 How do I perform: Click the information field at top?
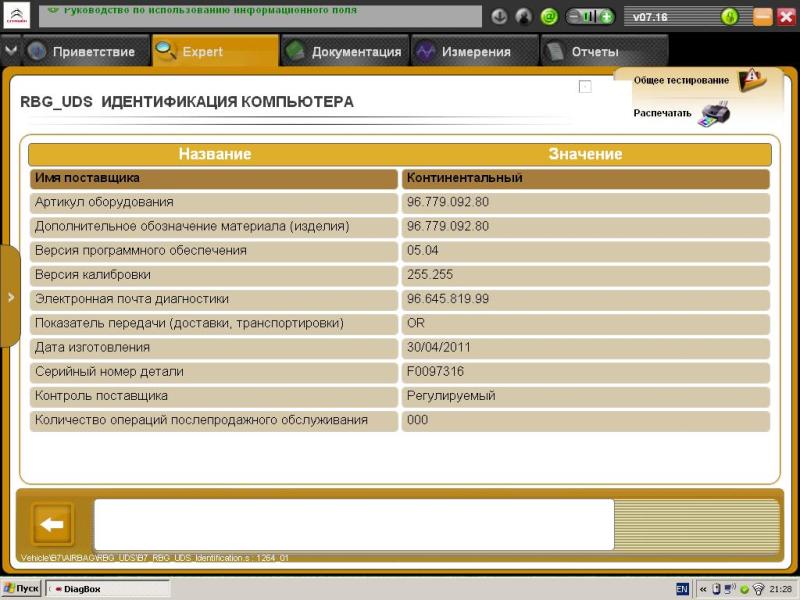click(x=260, y=16)
